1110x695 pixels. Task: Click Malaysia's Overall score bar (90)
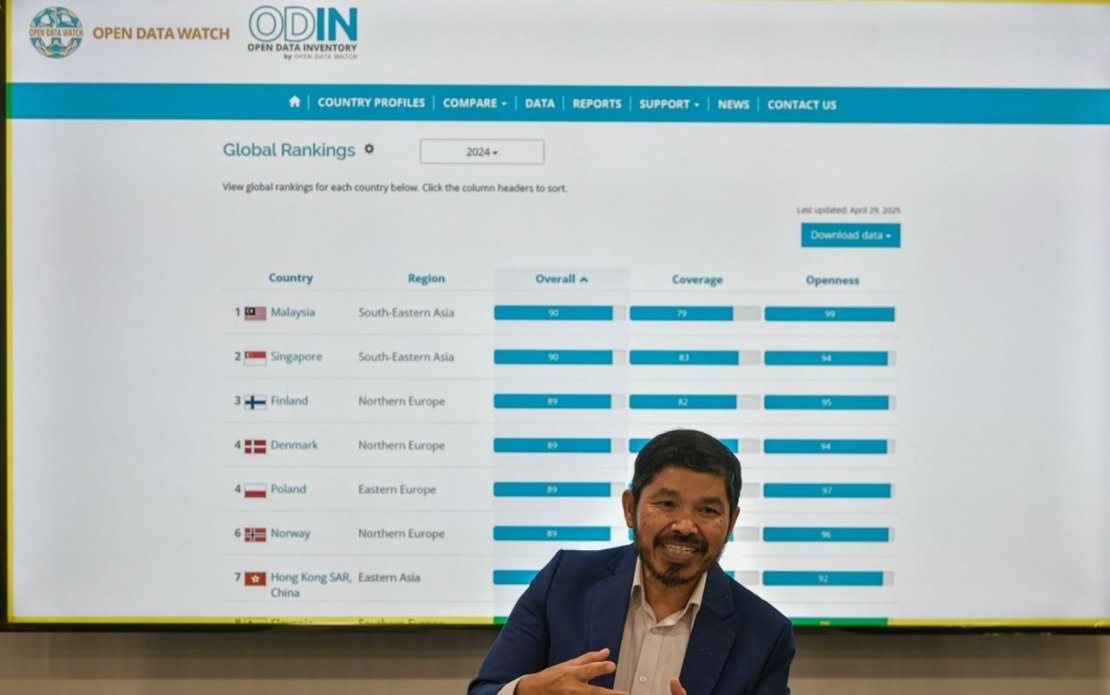pyautogui.click(x=559, y=313)
